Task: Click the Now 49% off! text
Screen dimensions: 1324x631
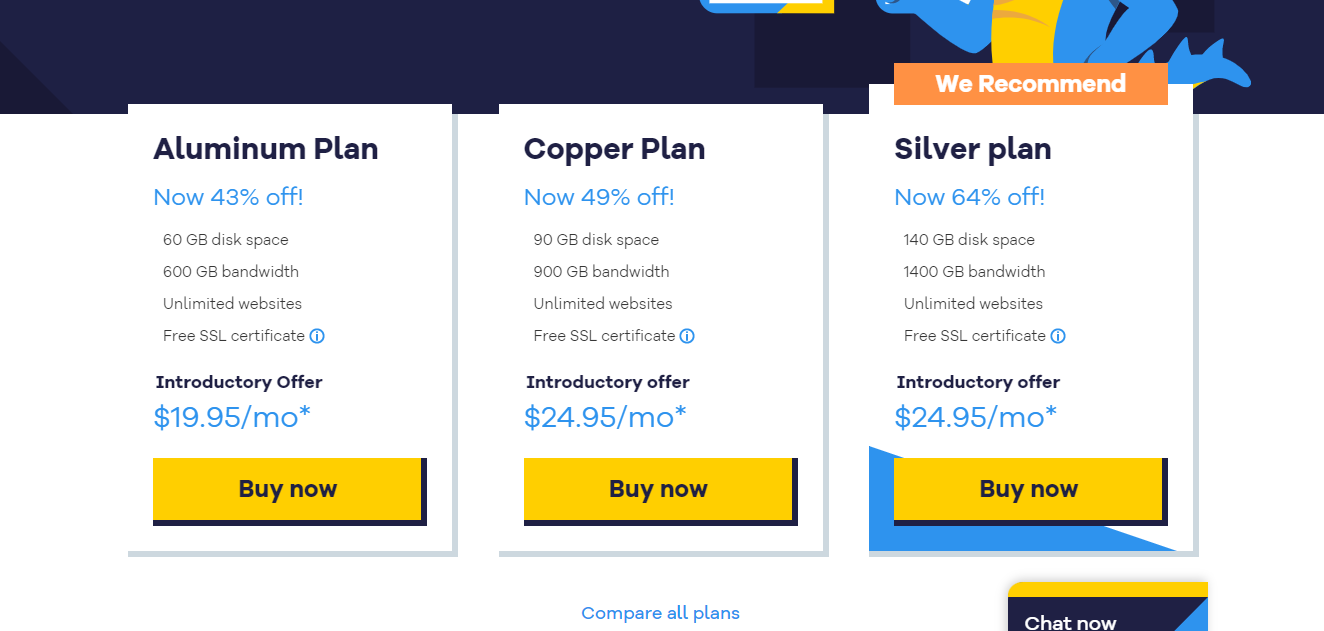Action: [599, 197]
